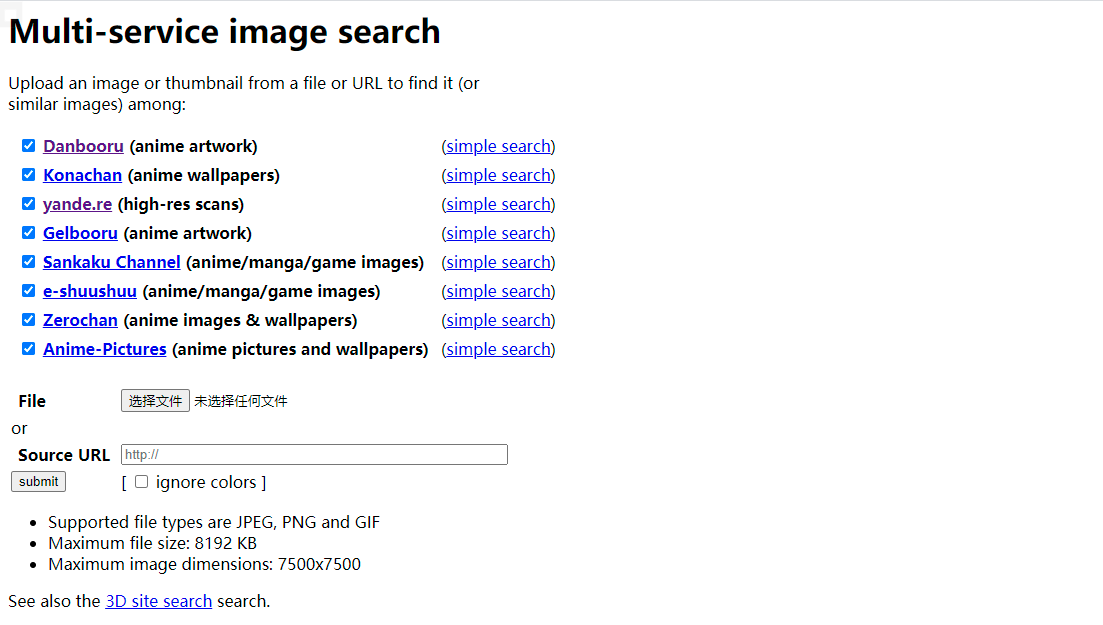Open simple search for Anime-Pictures
Image resolution: width=1103 pixels, height=625 pixels.
pos(498,349)
